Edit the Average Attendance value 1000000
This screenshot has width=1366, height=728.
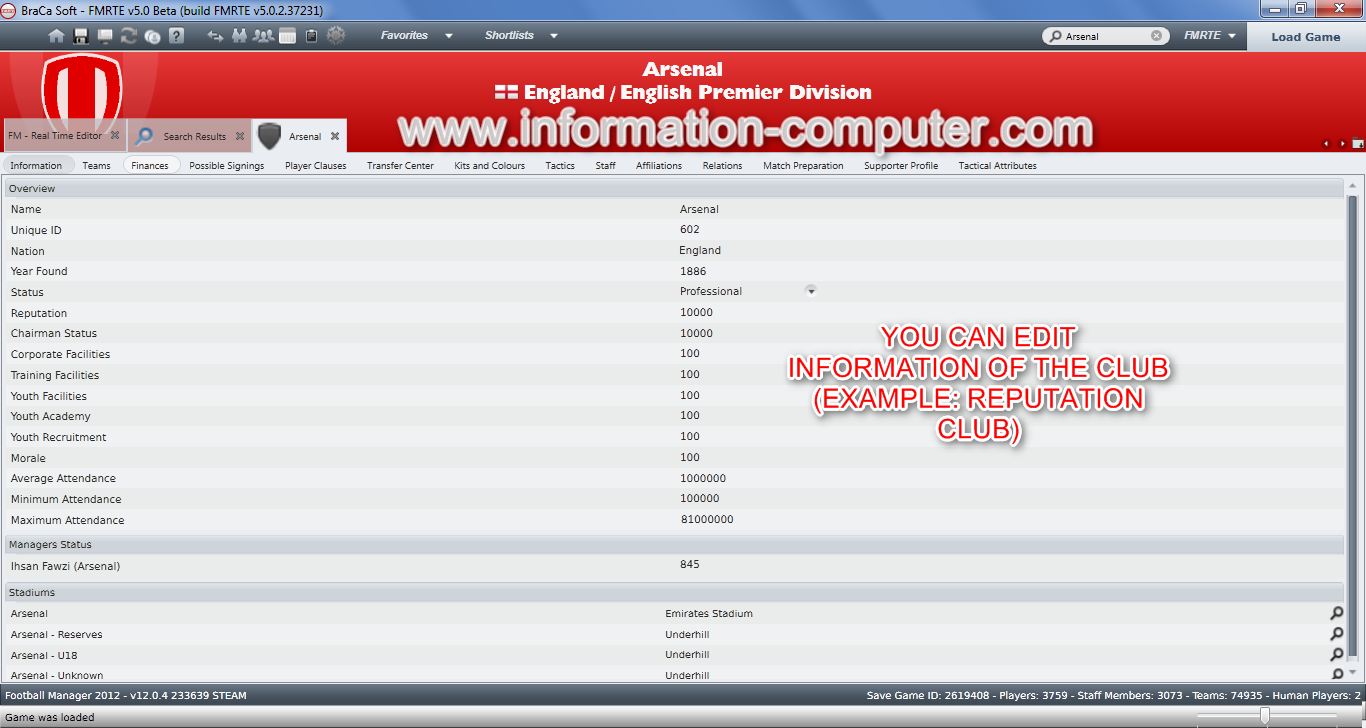[703, 478]
